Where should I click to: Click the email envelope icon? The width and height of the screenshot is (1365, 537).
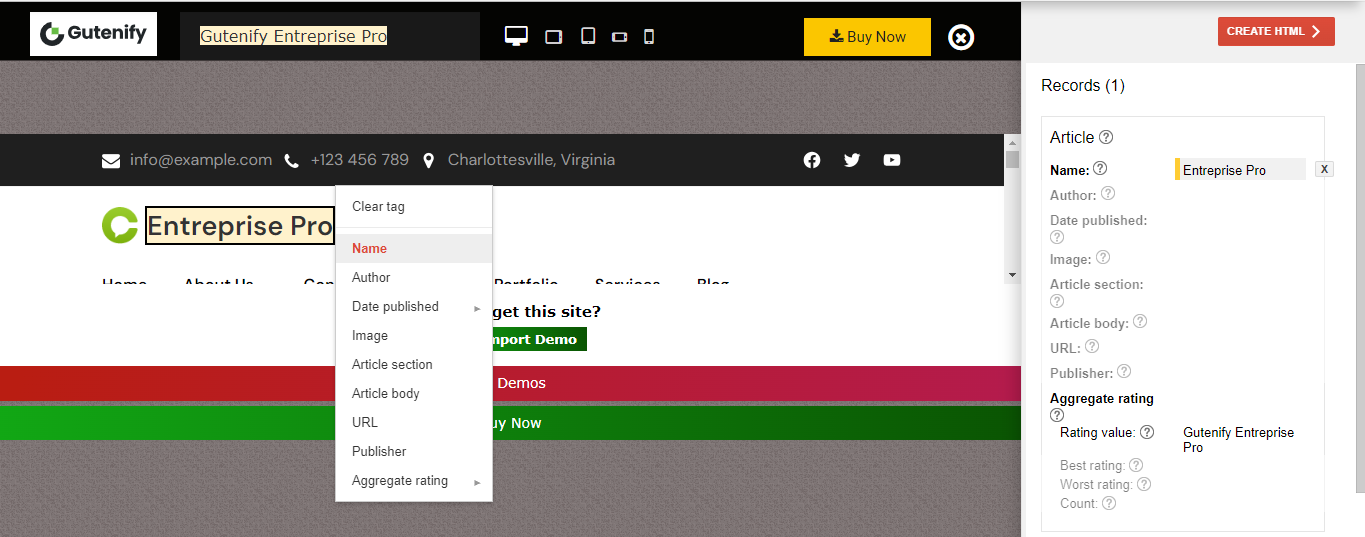tap(111, 160)
